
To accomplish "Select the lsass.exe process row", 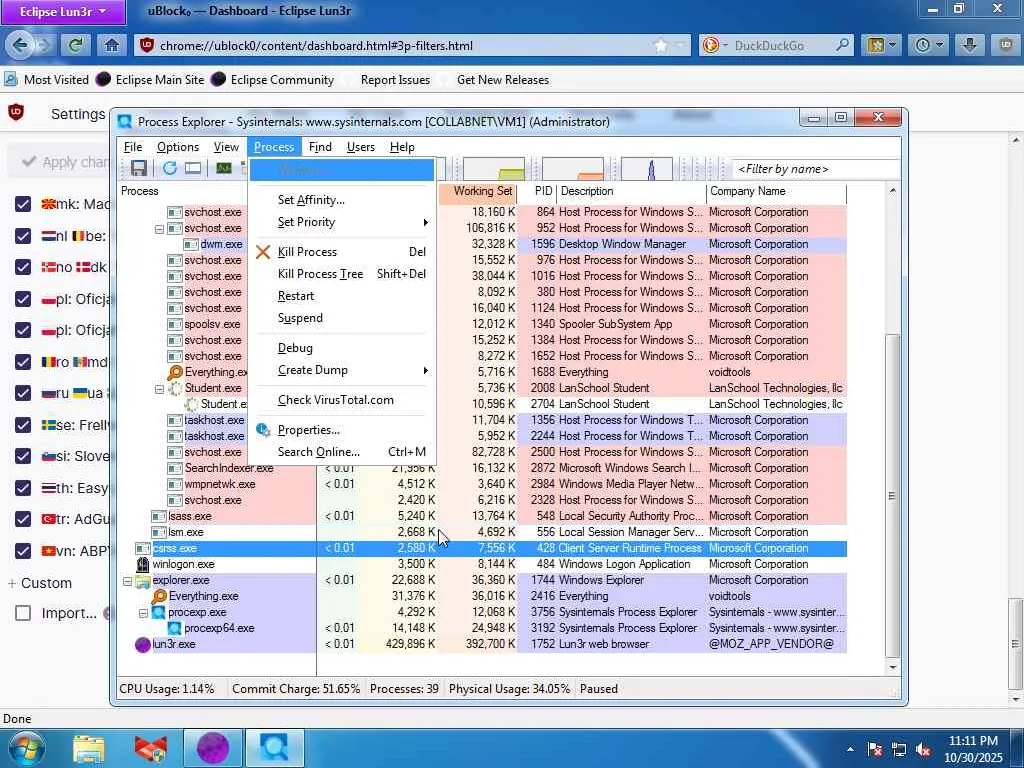I will click(483, 517).
